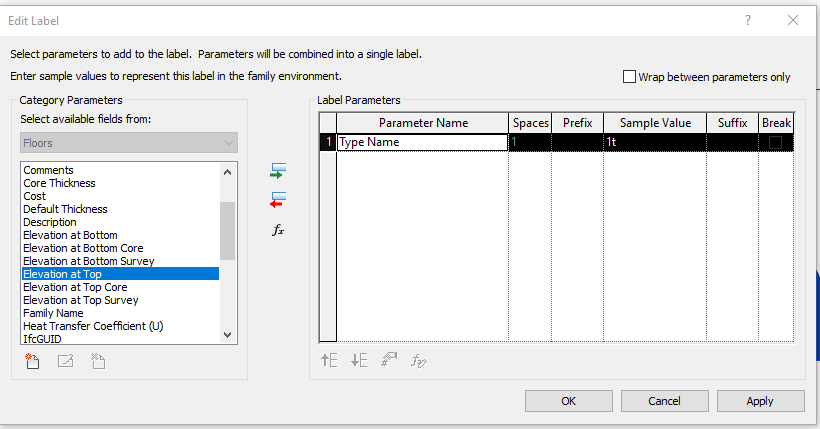Click the delete parameter icon below the list
Image resolution: width=820 pixels, height=429 pixels.
point(98,361)
